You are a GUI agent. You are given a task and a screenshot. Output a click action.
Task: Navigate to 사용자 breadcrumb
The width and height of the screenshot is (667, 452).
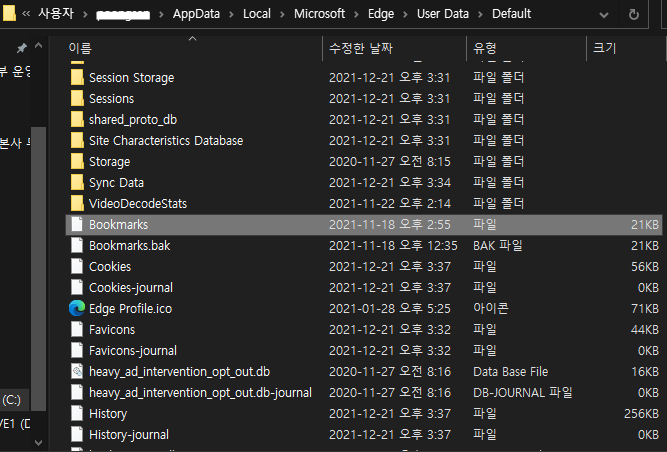[x=56, y=14]
